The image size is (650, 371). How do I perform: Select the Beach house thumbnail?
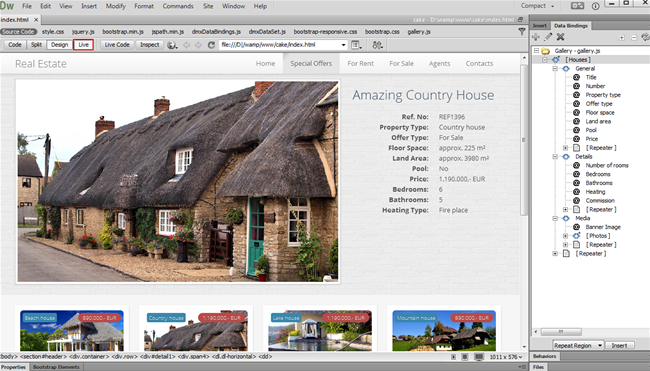coord(72,330)
